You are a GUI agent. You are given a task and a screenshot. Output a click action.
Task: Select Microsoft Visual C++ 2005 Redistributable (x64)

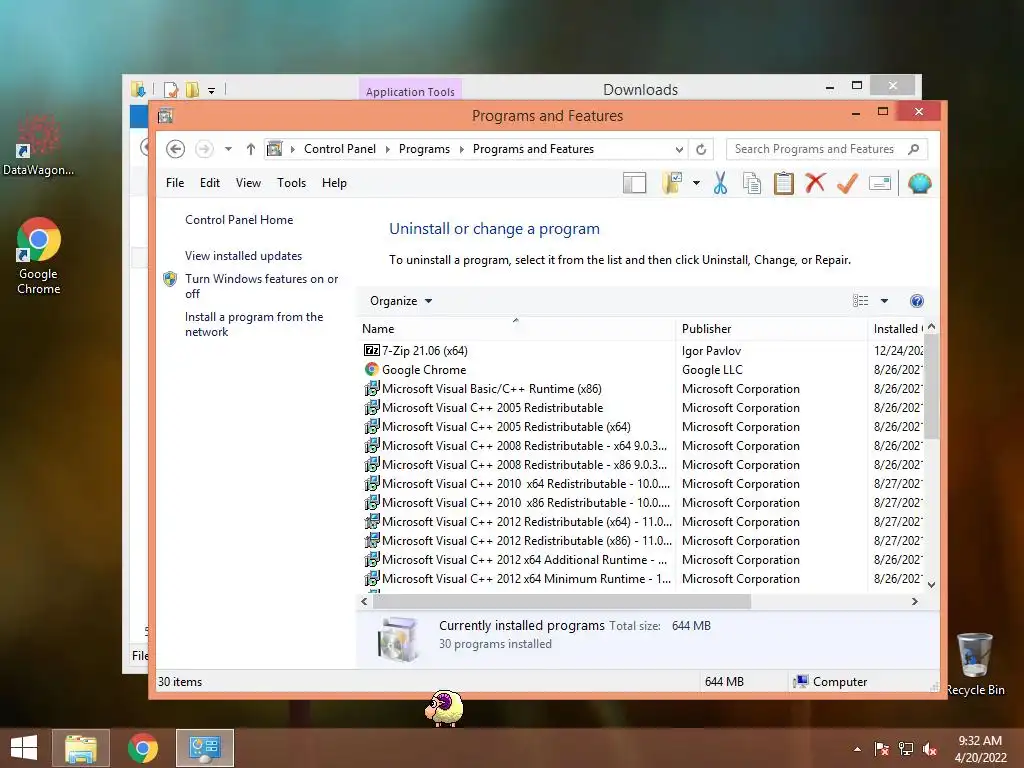pos(506,426)
